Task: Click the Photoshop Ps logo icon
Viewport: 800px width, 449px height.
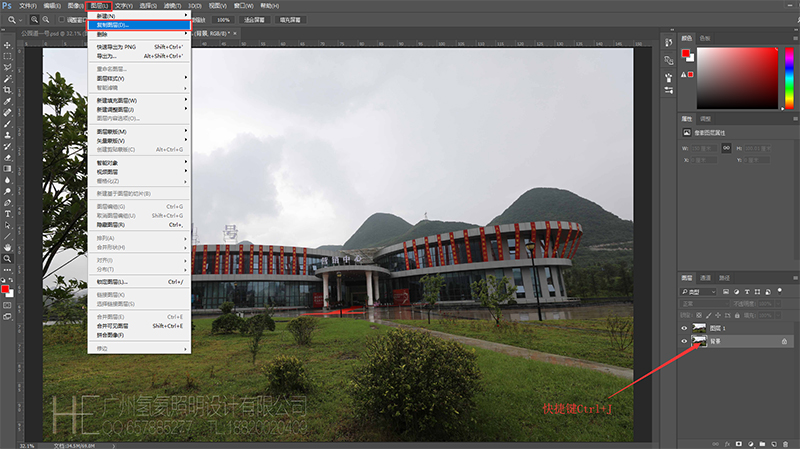Action: (8, 6)
